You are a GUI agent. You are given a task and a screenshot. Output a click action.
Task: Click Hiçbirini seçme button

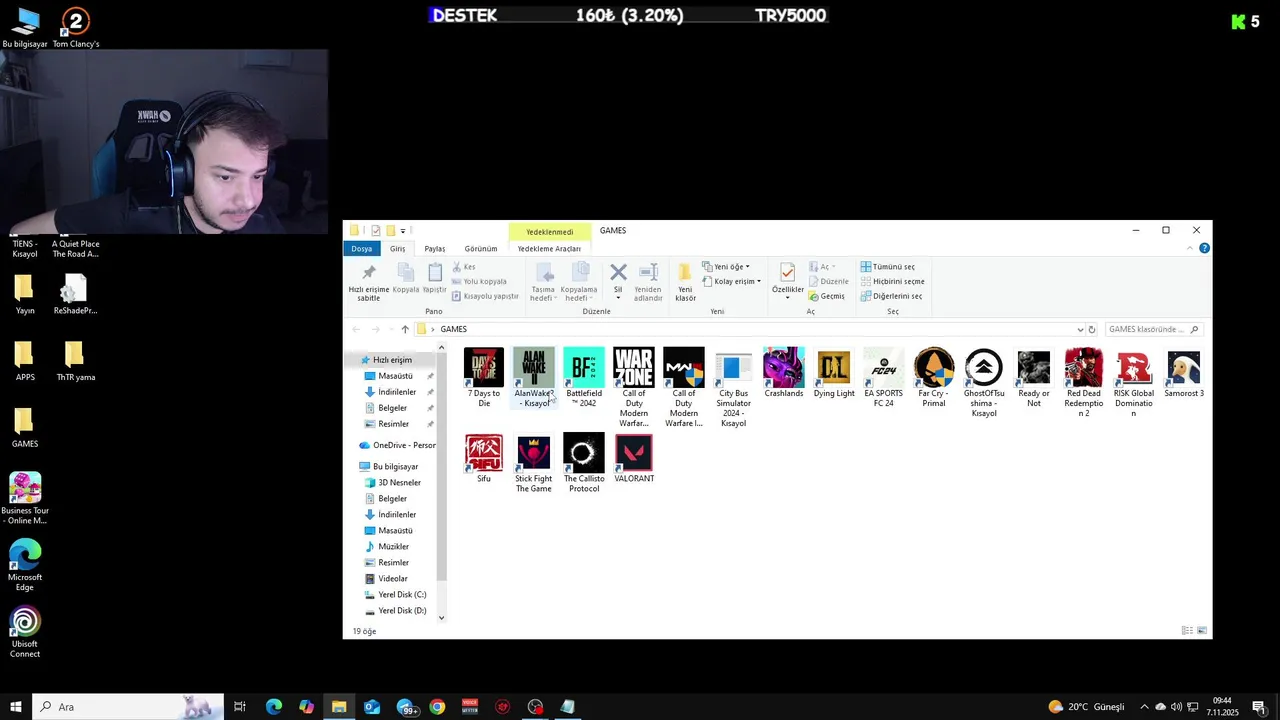pyautogui.click(x=893, y=282)
